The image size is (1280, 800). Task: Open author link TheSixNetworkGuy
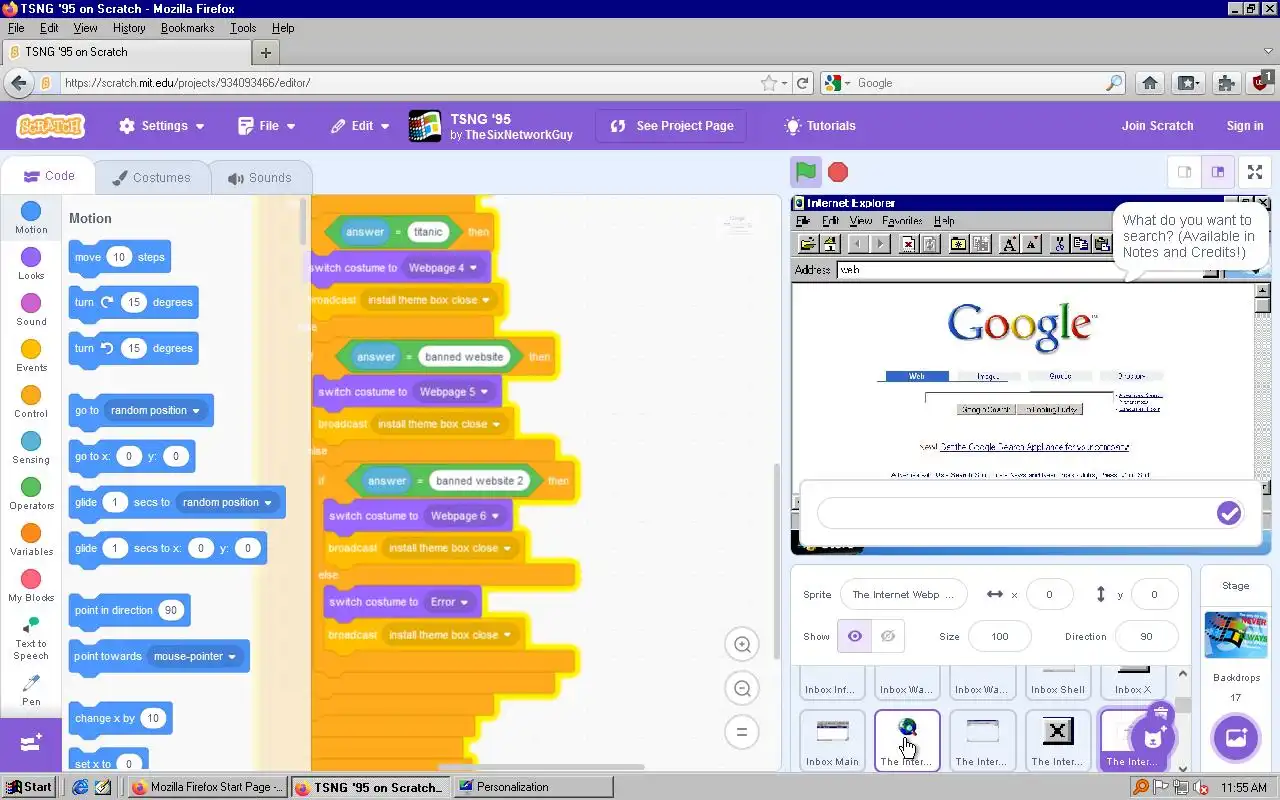point(519,135)
